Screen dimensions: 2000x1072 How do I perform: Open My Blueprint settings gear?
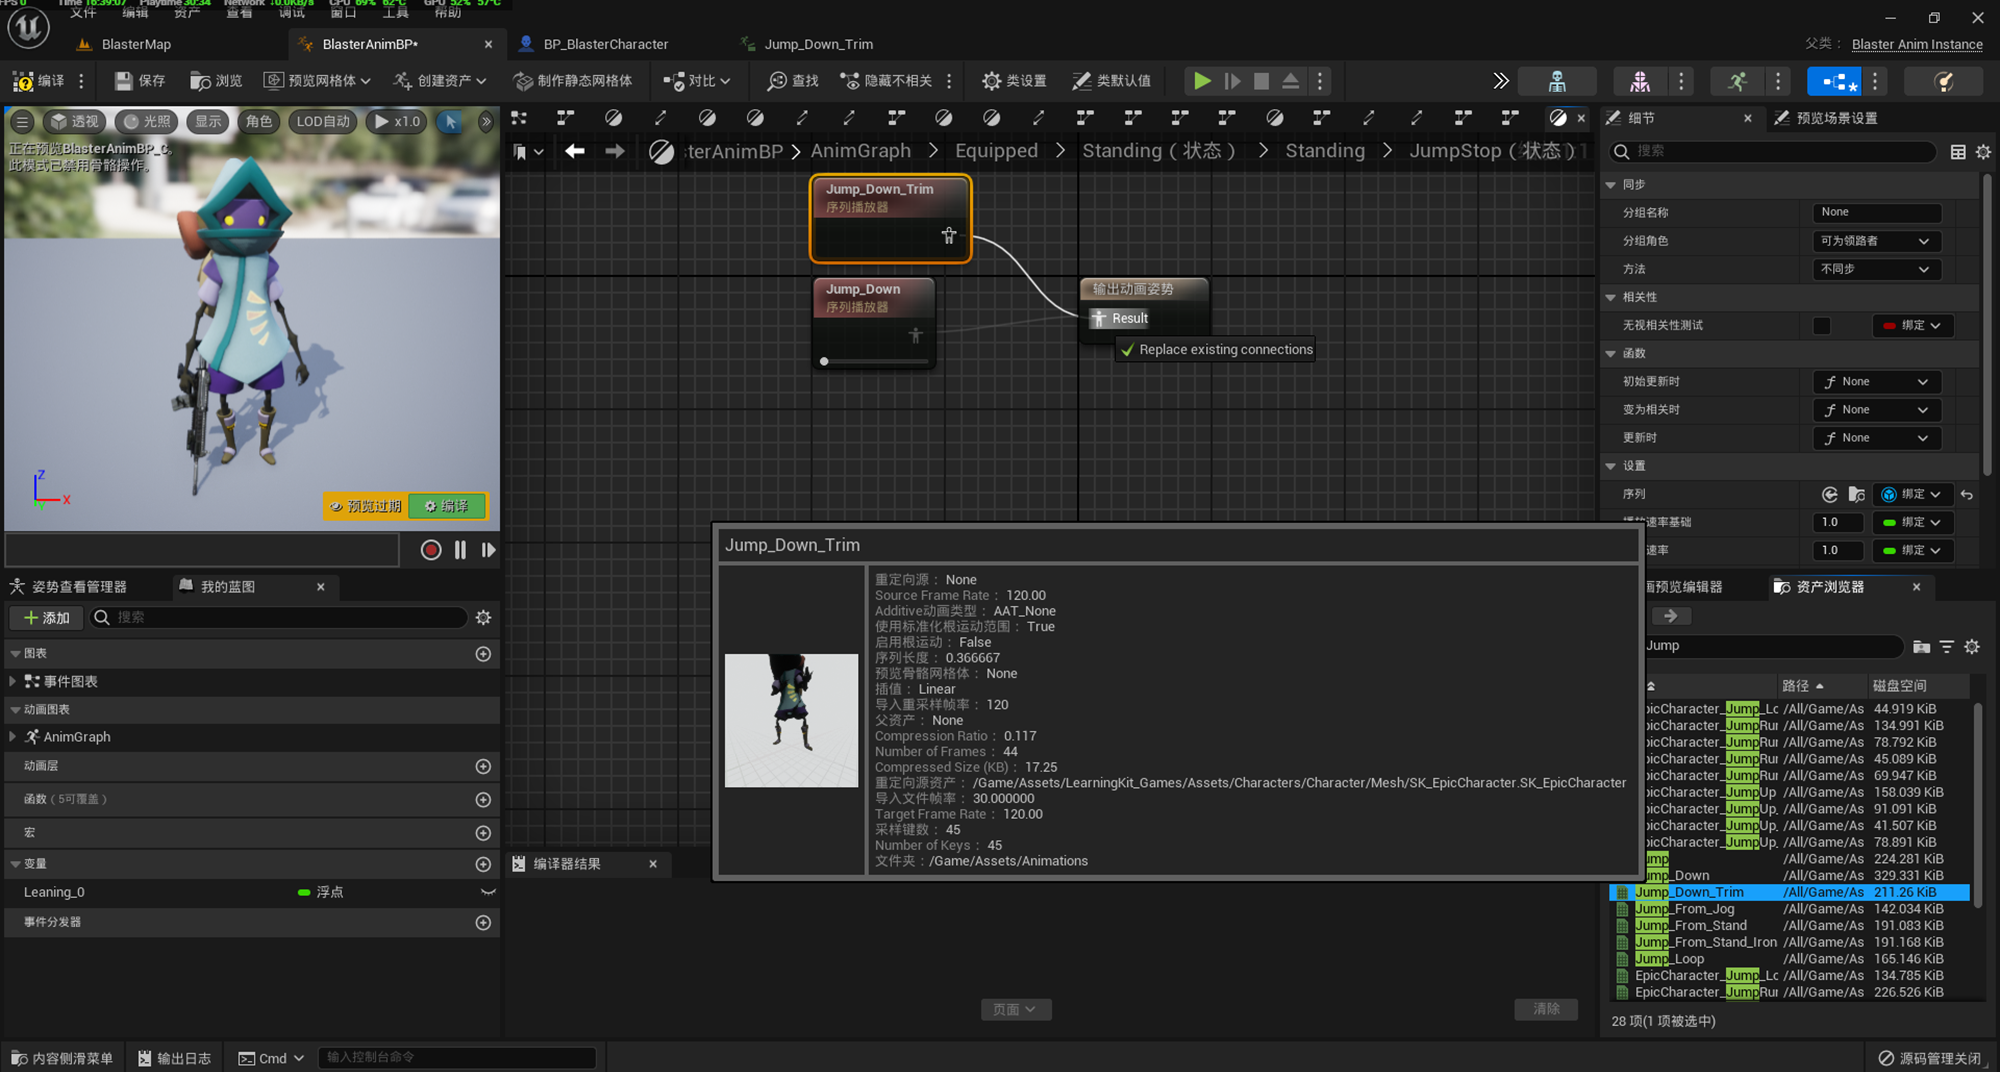484,618
